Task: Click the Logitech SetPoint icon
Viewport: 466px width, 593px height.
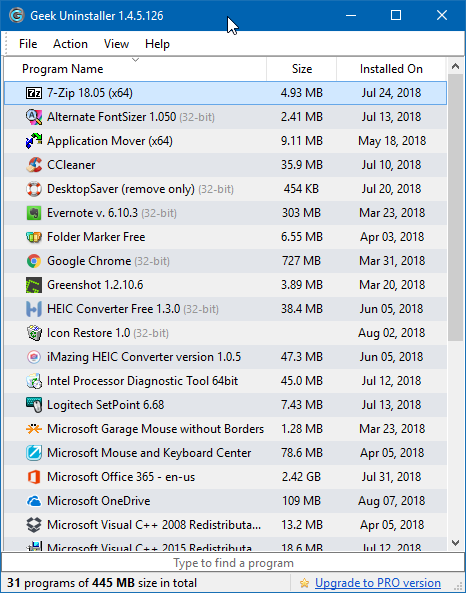Action: (34, 405)
